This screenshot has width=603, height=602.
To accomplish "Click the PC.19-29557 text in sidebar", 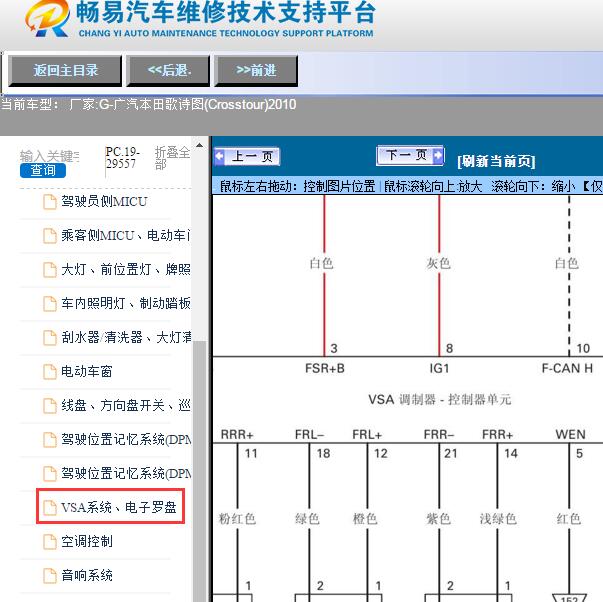I will click(x=122, y=157).
